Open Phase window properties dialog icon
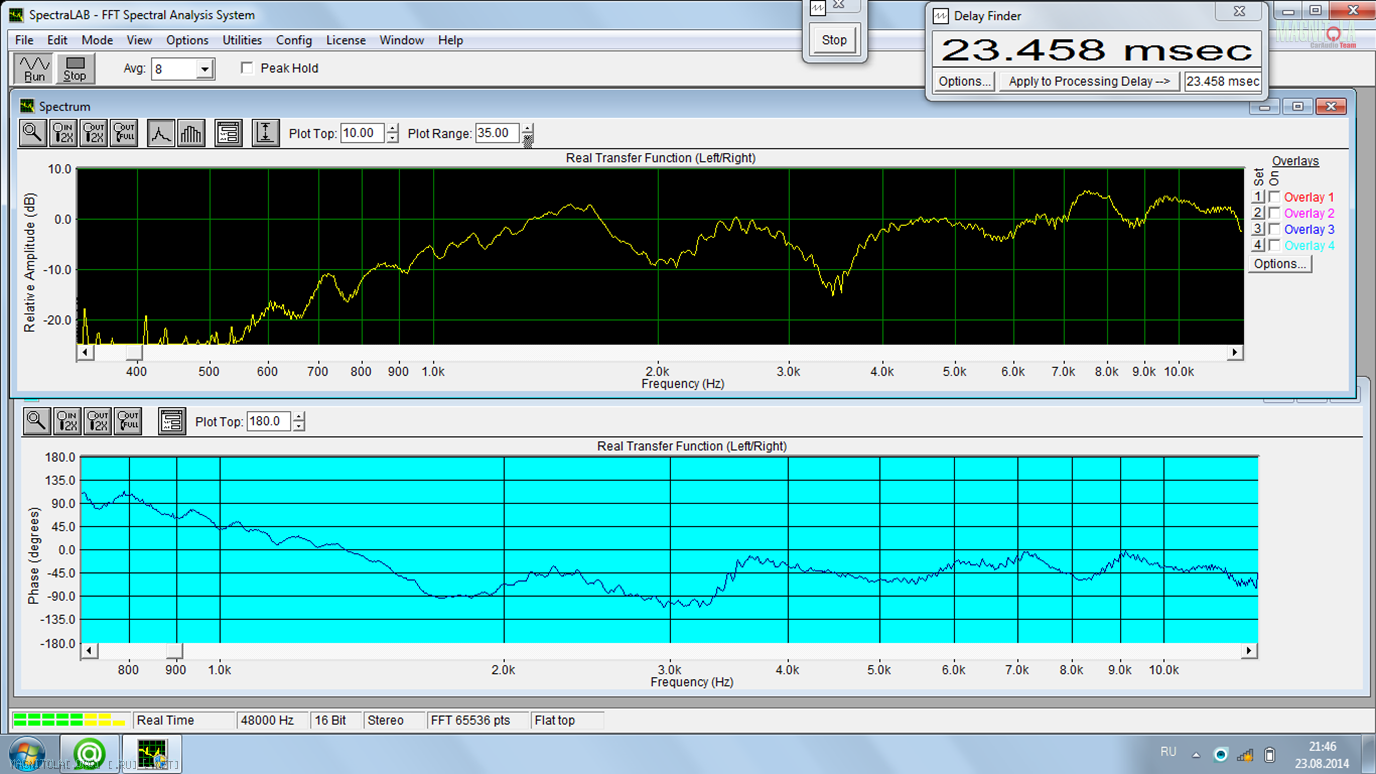This screenshot has width=1376, height=774. coord(172,421)
